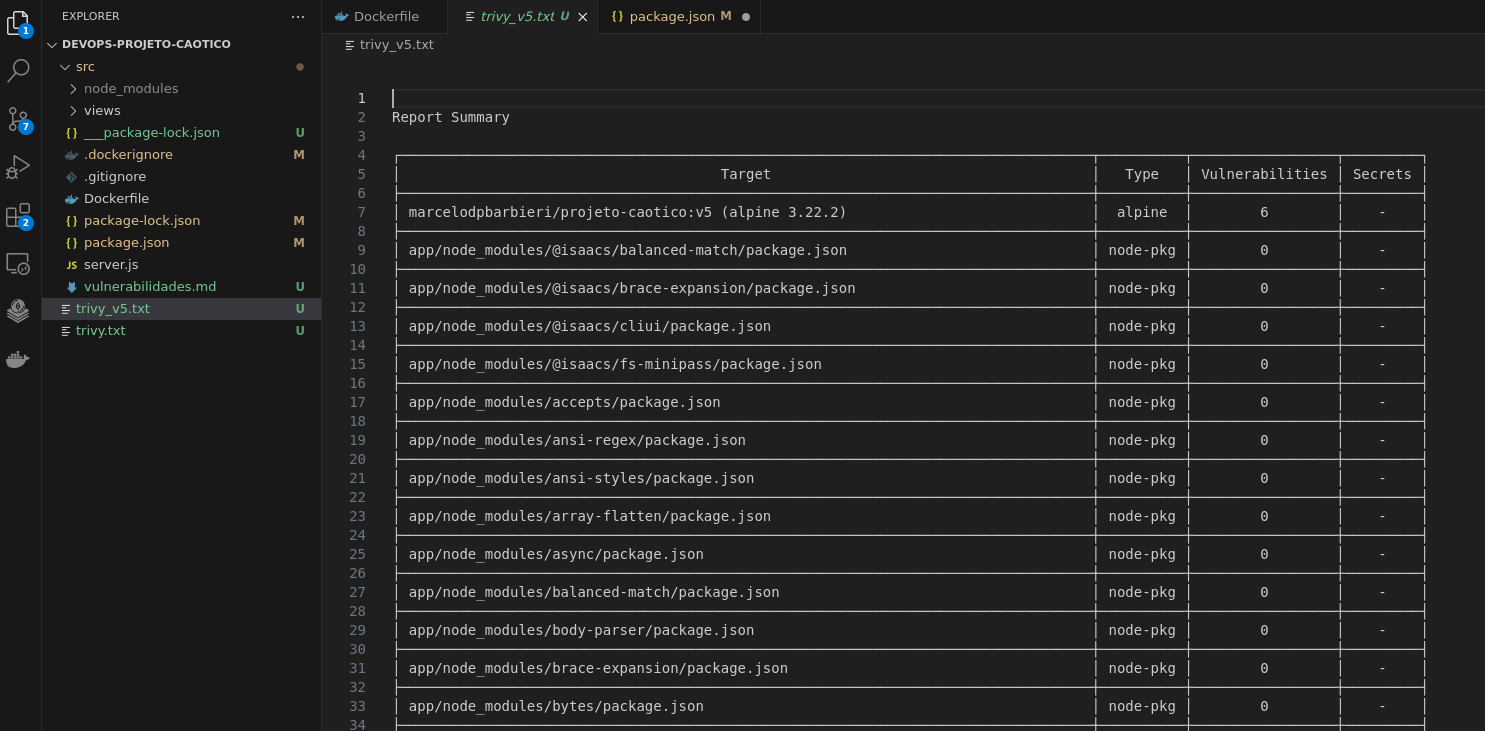Open the Docker view in activity bar
Viewport: 1485px width, 731px height.
18,359
